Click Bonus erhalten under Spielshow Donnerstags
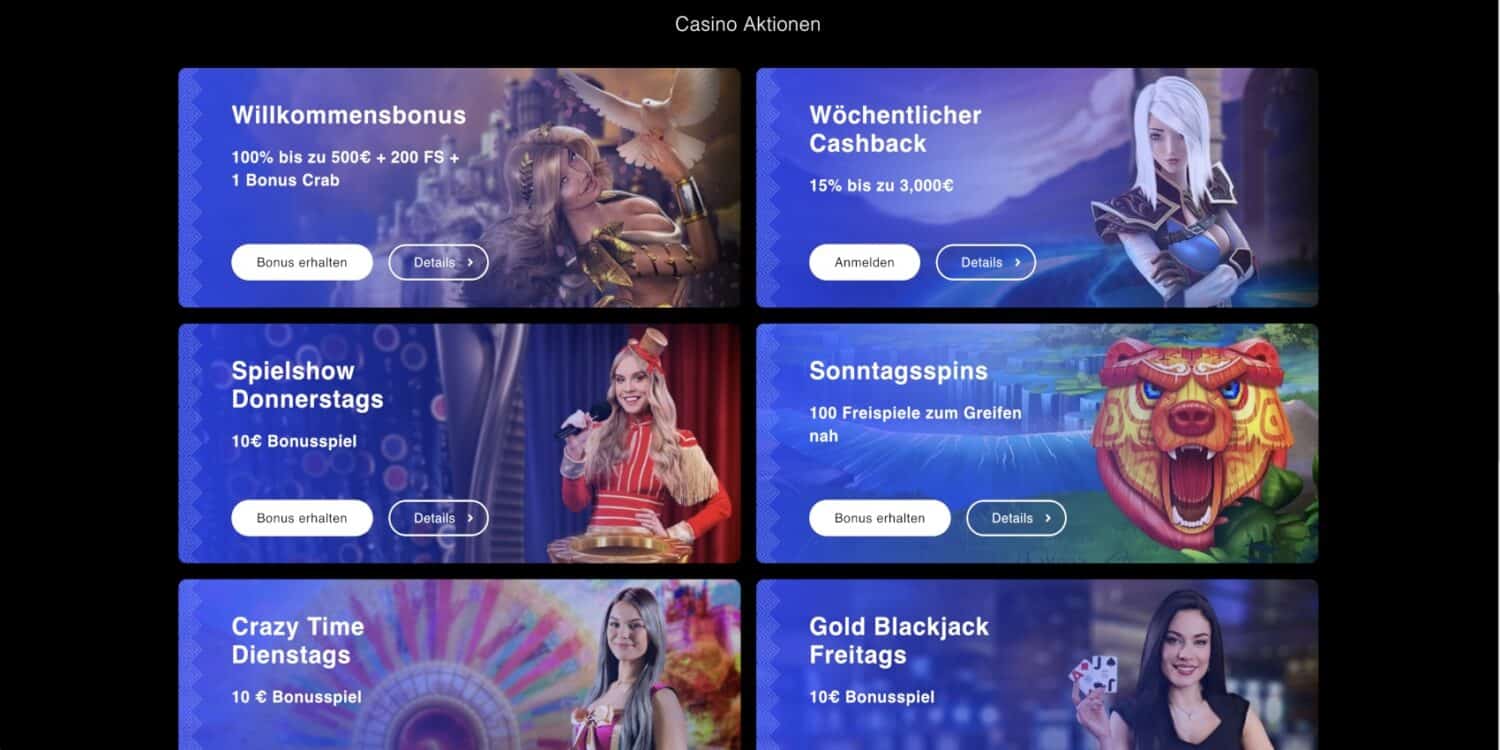The width and height of the screenshot is (1500, 750). click(302, 518)
